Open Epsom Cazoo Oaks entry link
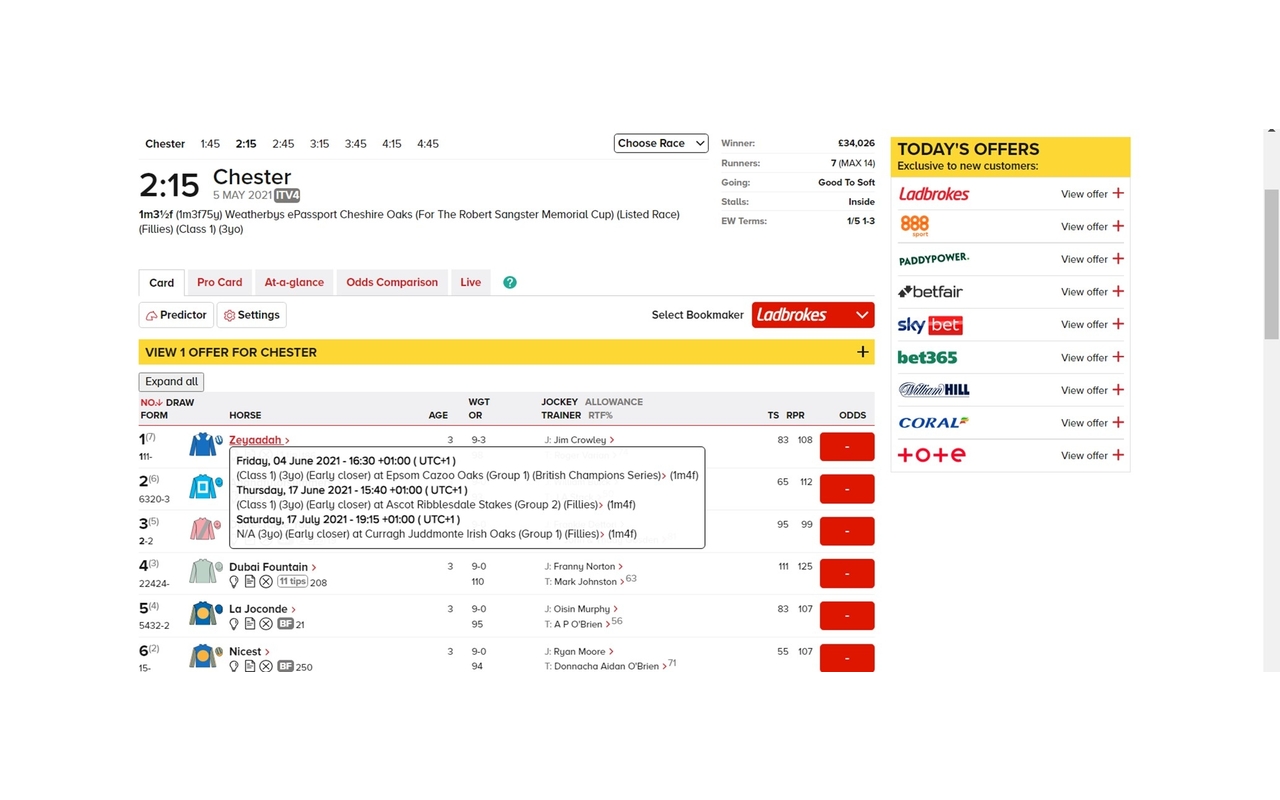1280x800 pixels. (x=452, y=476)
